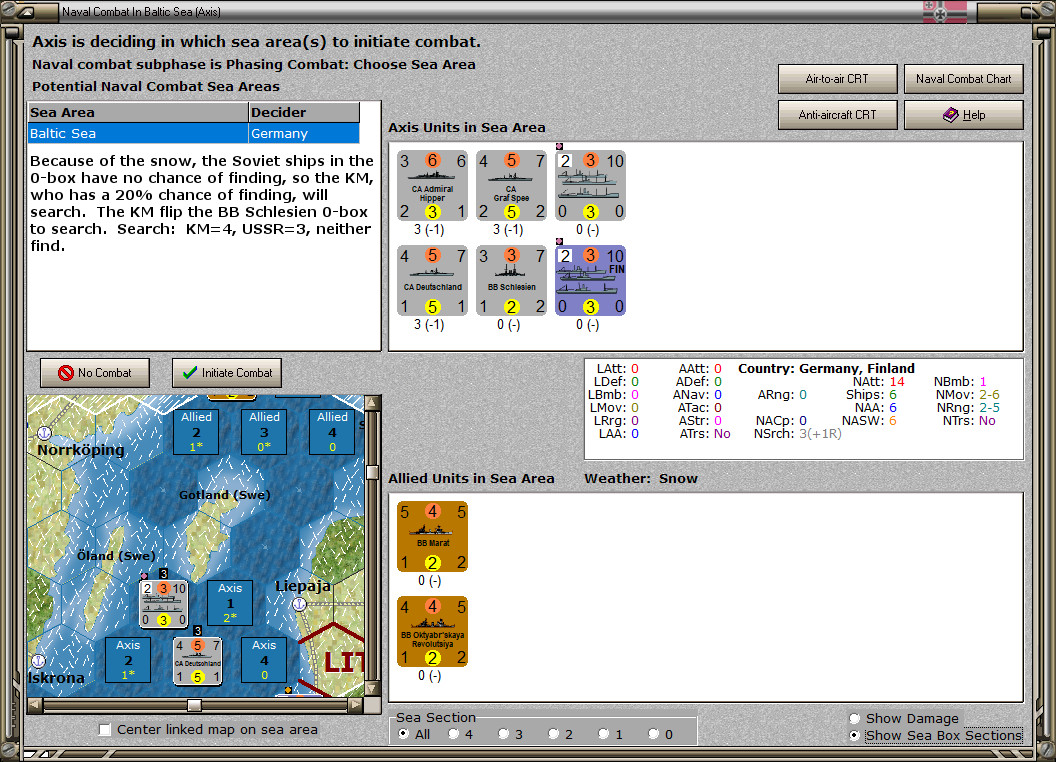Image resolution: width=1056 pixels, height=762 pixels.
Task: Click Initiate Combat button
Action: pyautogui.click(x=227, y=373)
